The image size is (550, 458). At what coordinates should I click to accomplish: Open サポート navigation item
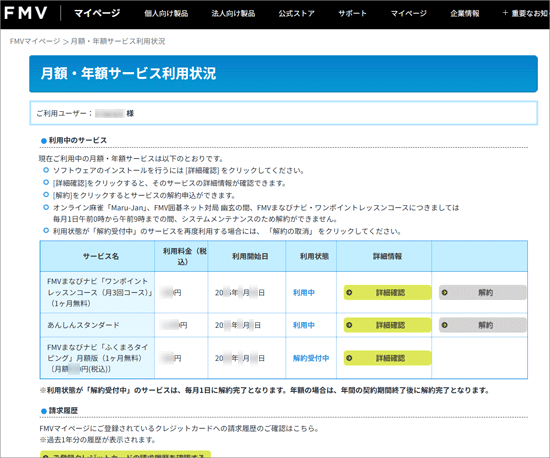pyautogui.click(x=353, y=14)
